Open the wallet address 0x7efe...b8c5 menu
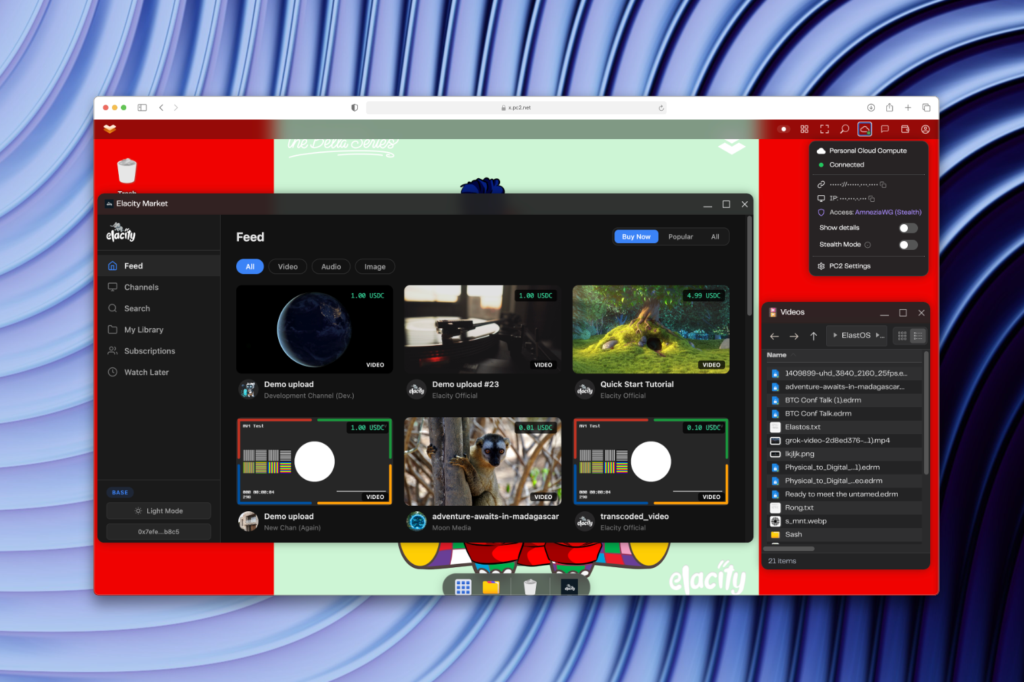1024x682 pixels. 158,532
